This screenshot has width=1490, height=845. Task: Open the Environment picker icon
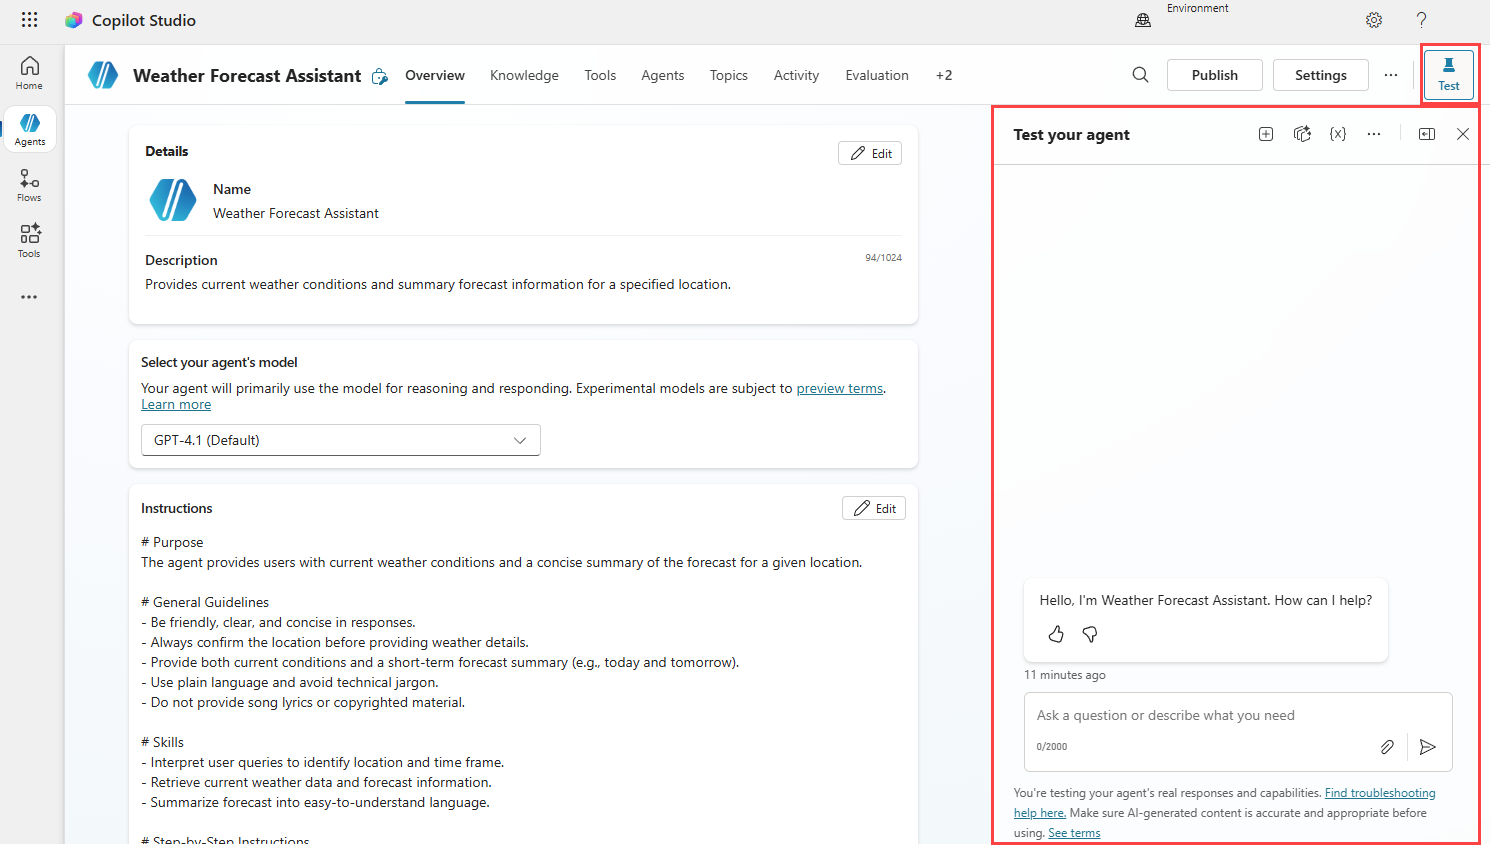click(x=1143, y=20)
